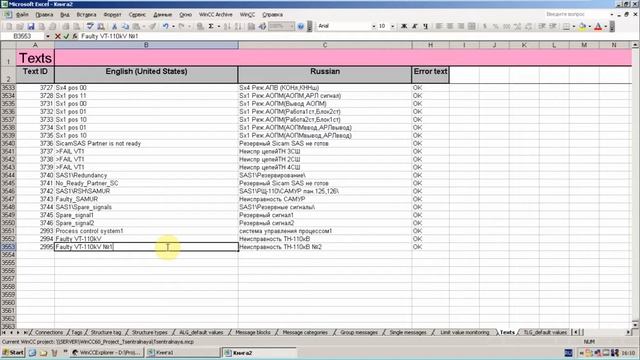Cancel cell edit with red X
Screen dimensions: 640x360
pos(58,36)
